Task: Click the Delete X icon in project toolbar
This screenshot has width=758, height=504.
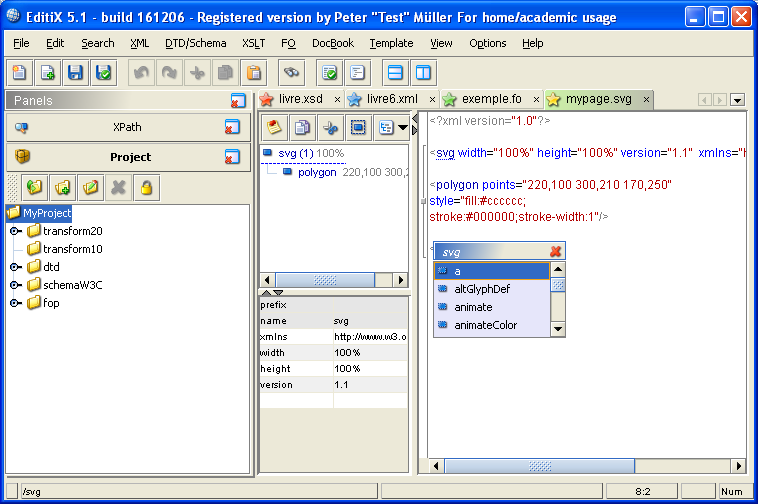Action: [118, 187]
